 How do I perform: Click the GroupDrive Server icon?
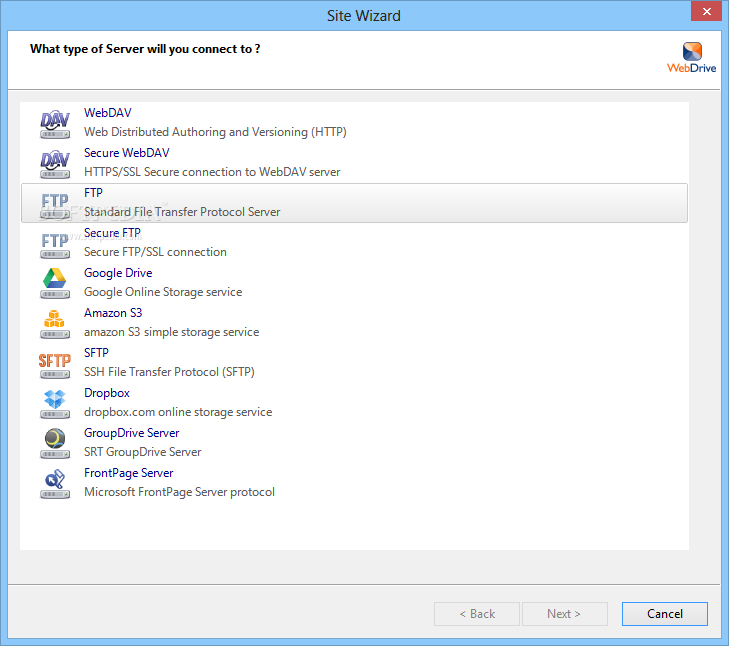pyautogui.click(x=55, y=445)
